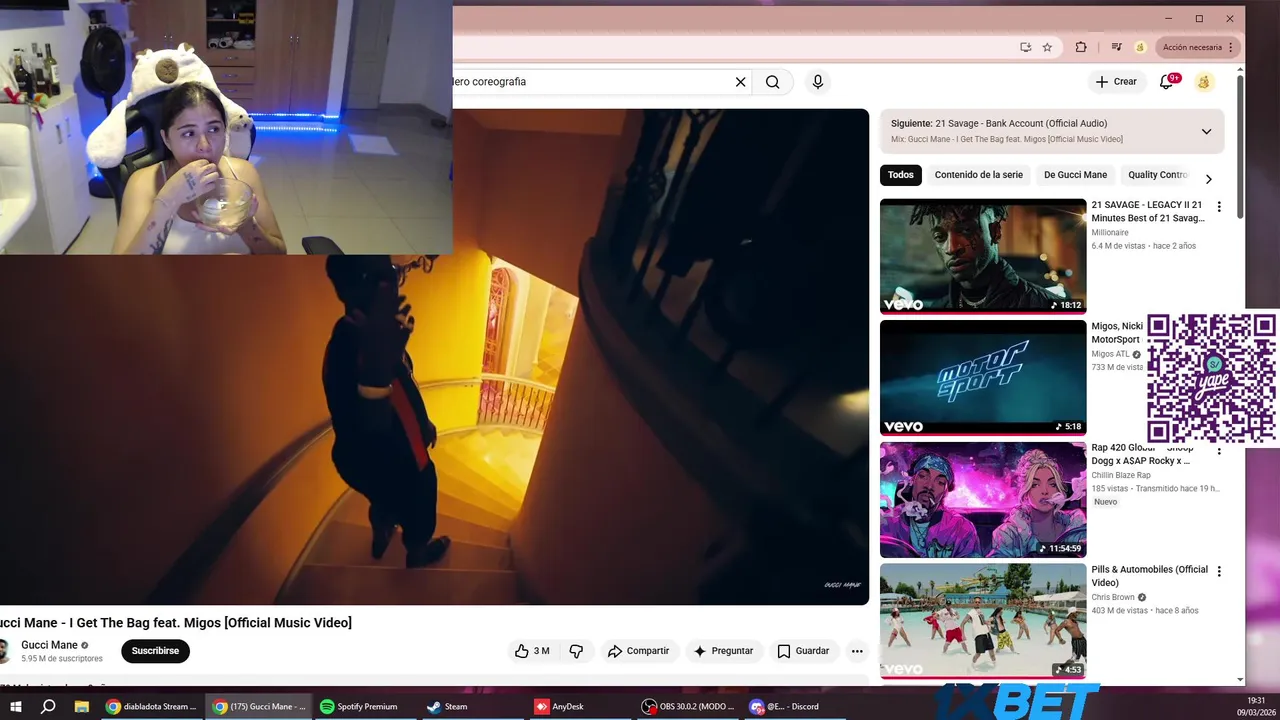Install app icon in address bar

(x=1025, y=47)
